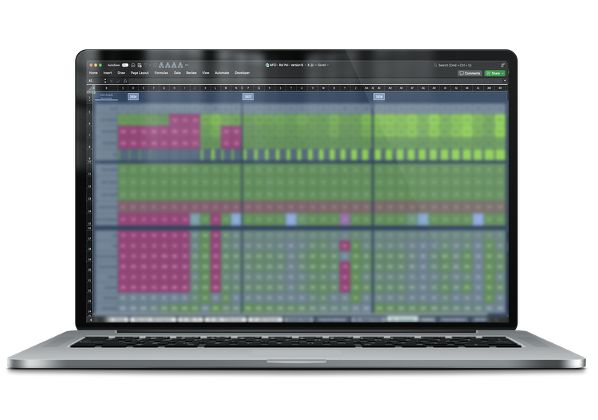598x420 pixels.
Task: Open the Developer ribbon tab
Action: pyautogui.click(x=242, y=73)
